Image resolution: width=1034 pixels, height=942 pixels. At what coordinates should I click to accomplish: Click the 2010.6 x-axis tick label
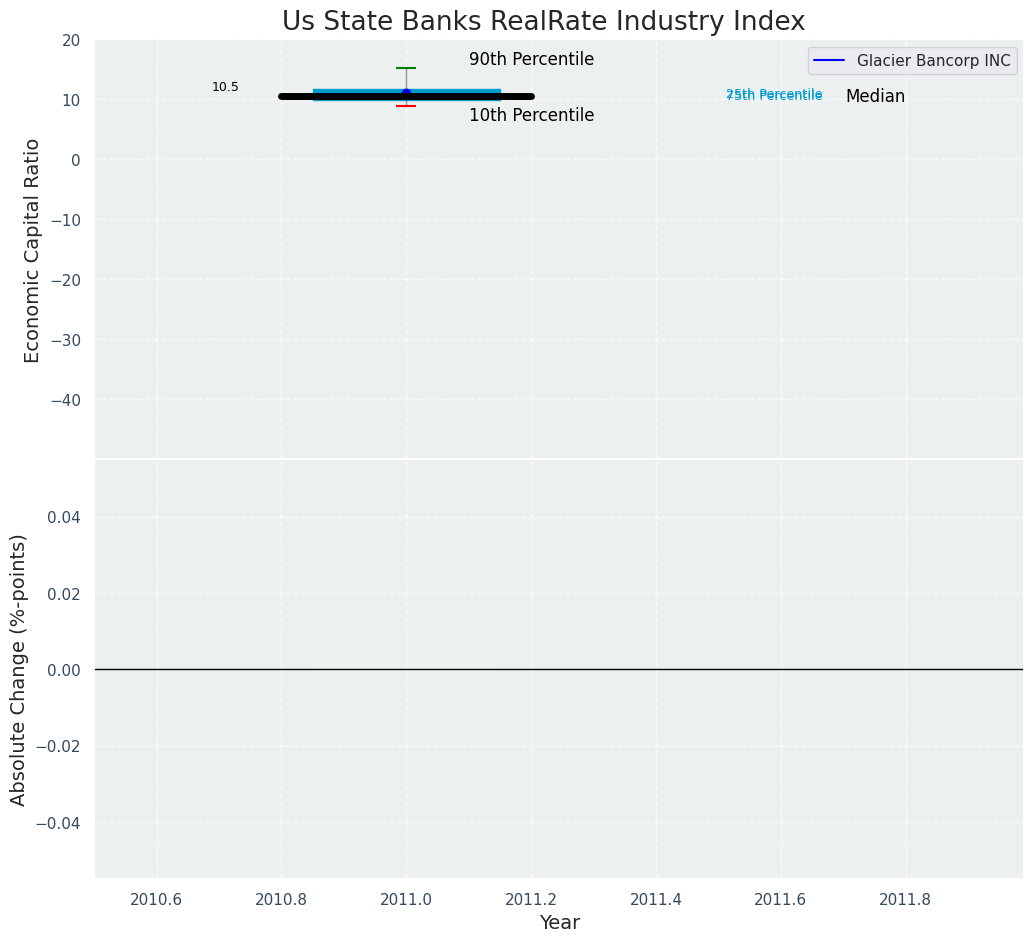tap(156, 899)
